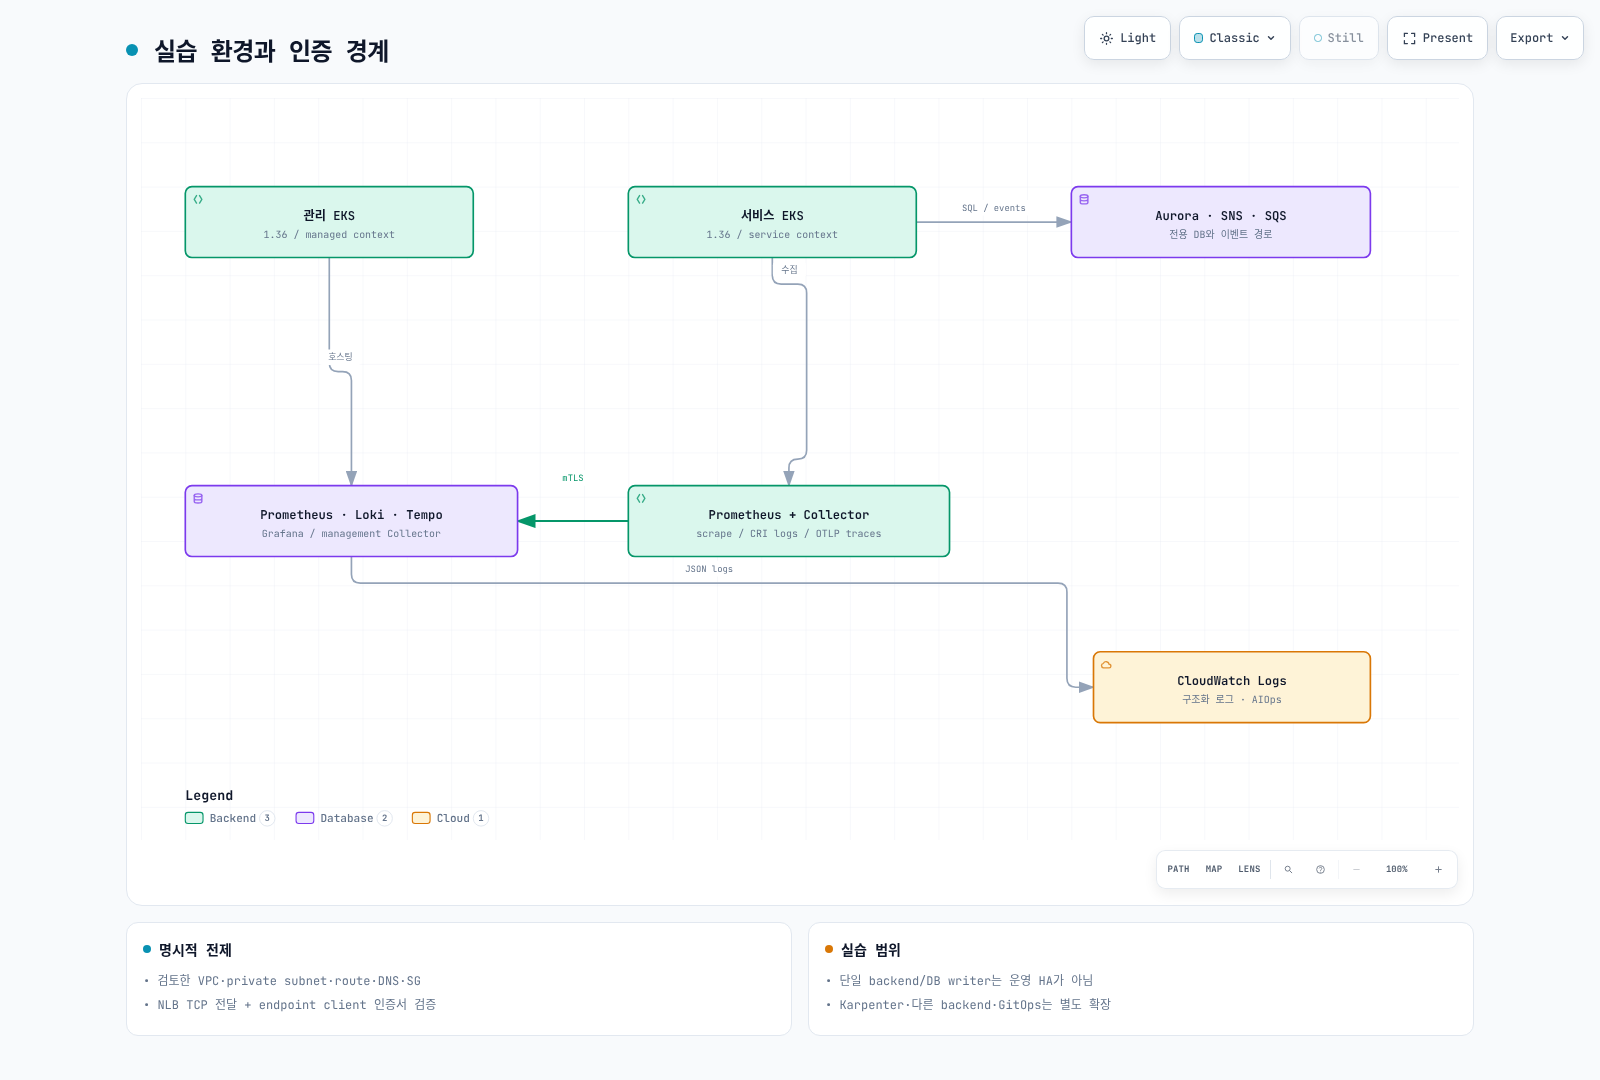This screenshot has width=1600, height=1080.
Task: Click the code icon on 관리 EKS node
Action: pyautogui.click(x=198, y=199)
